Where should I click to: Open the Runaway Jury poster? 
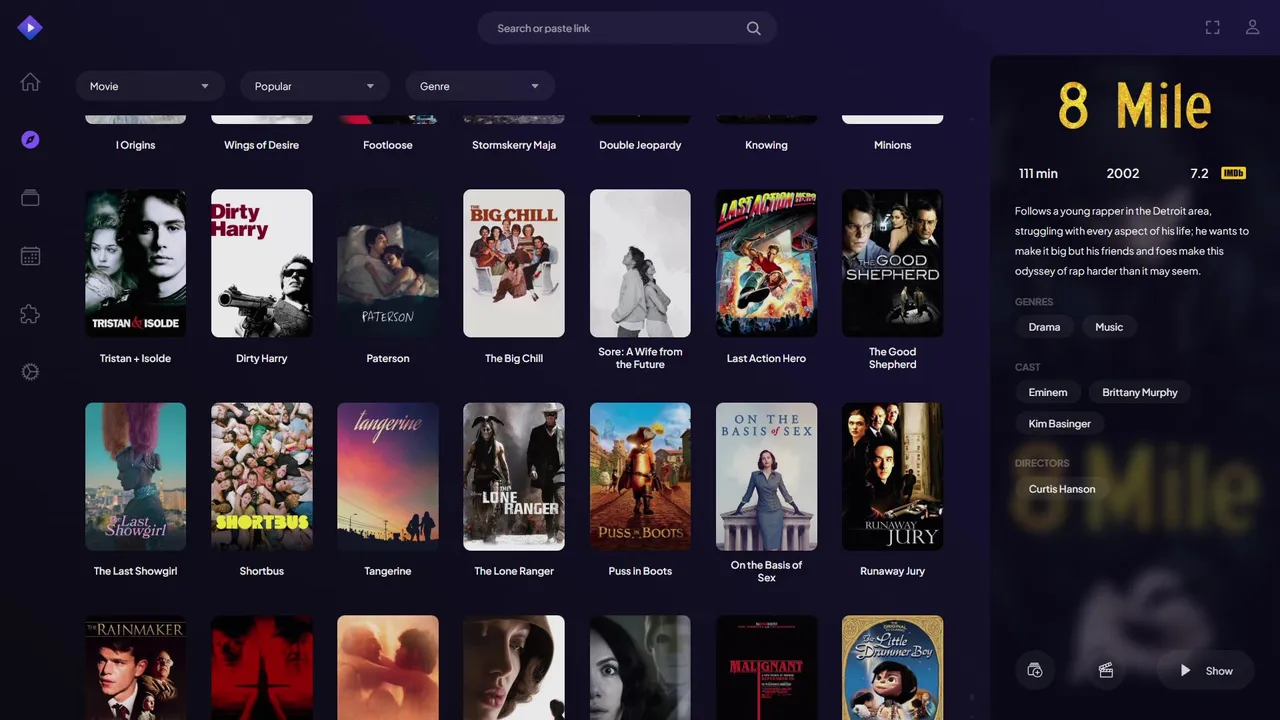pyautogui.click(x=892, y=476)
